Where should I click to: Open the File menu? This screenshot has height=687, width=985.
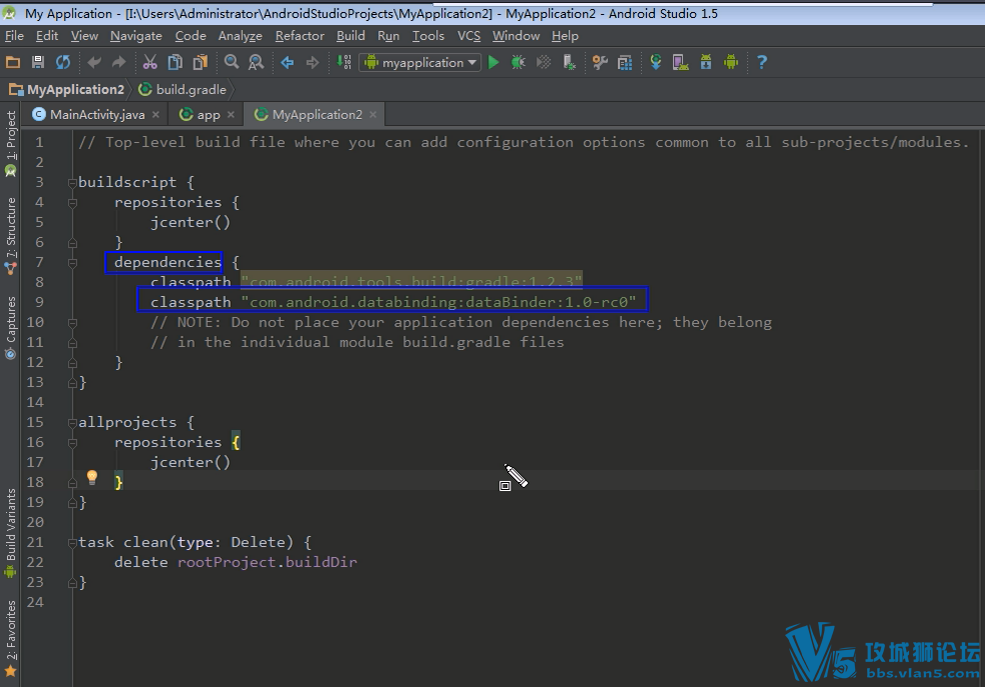tap(14, 36)
